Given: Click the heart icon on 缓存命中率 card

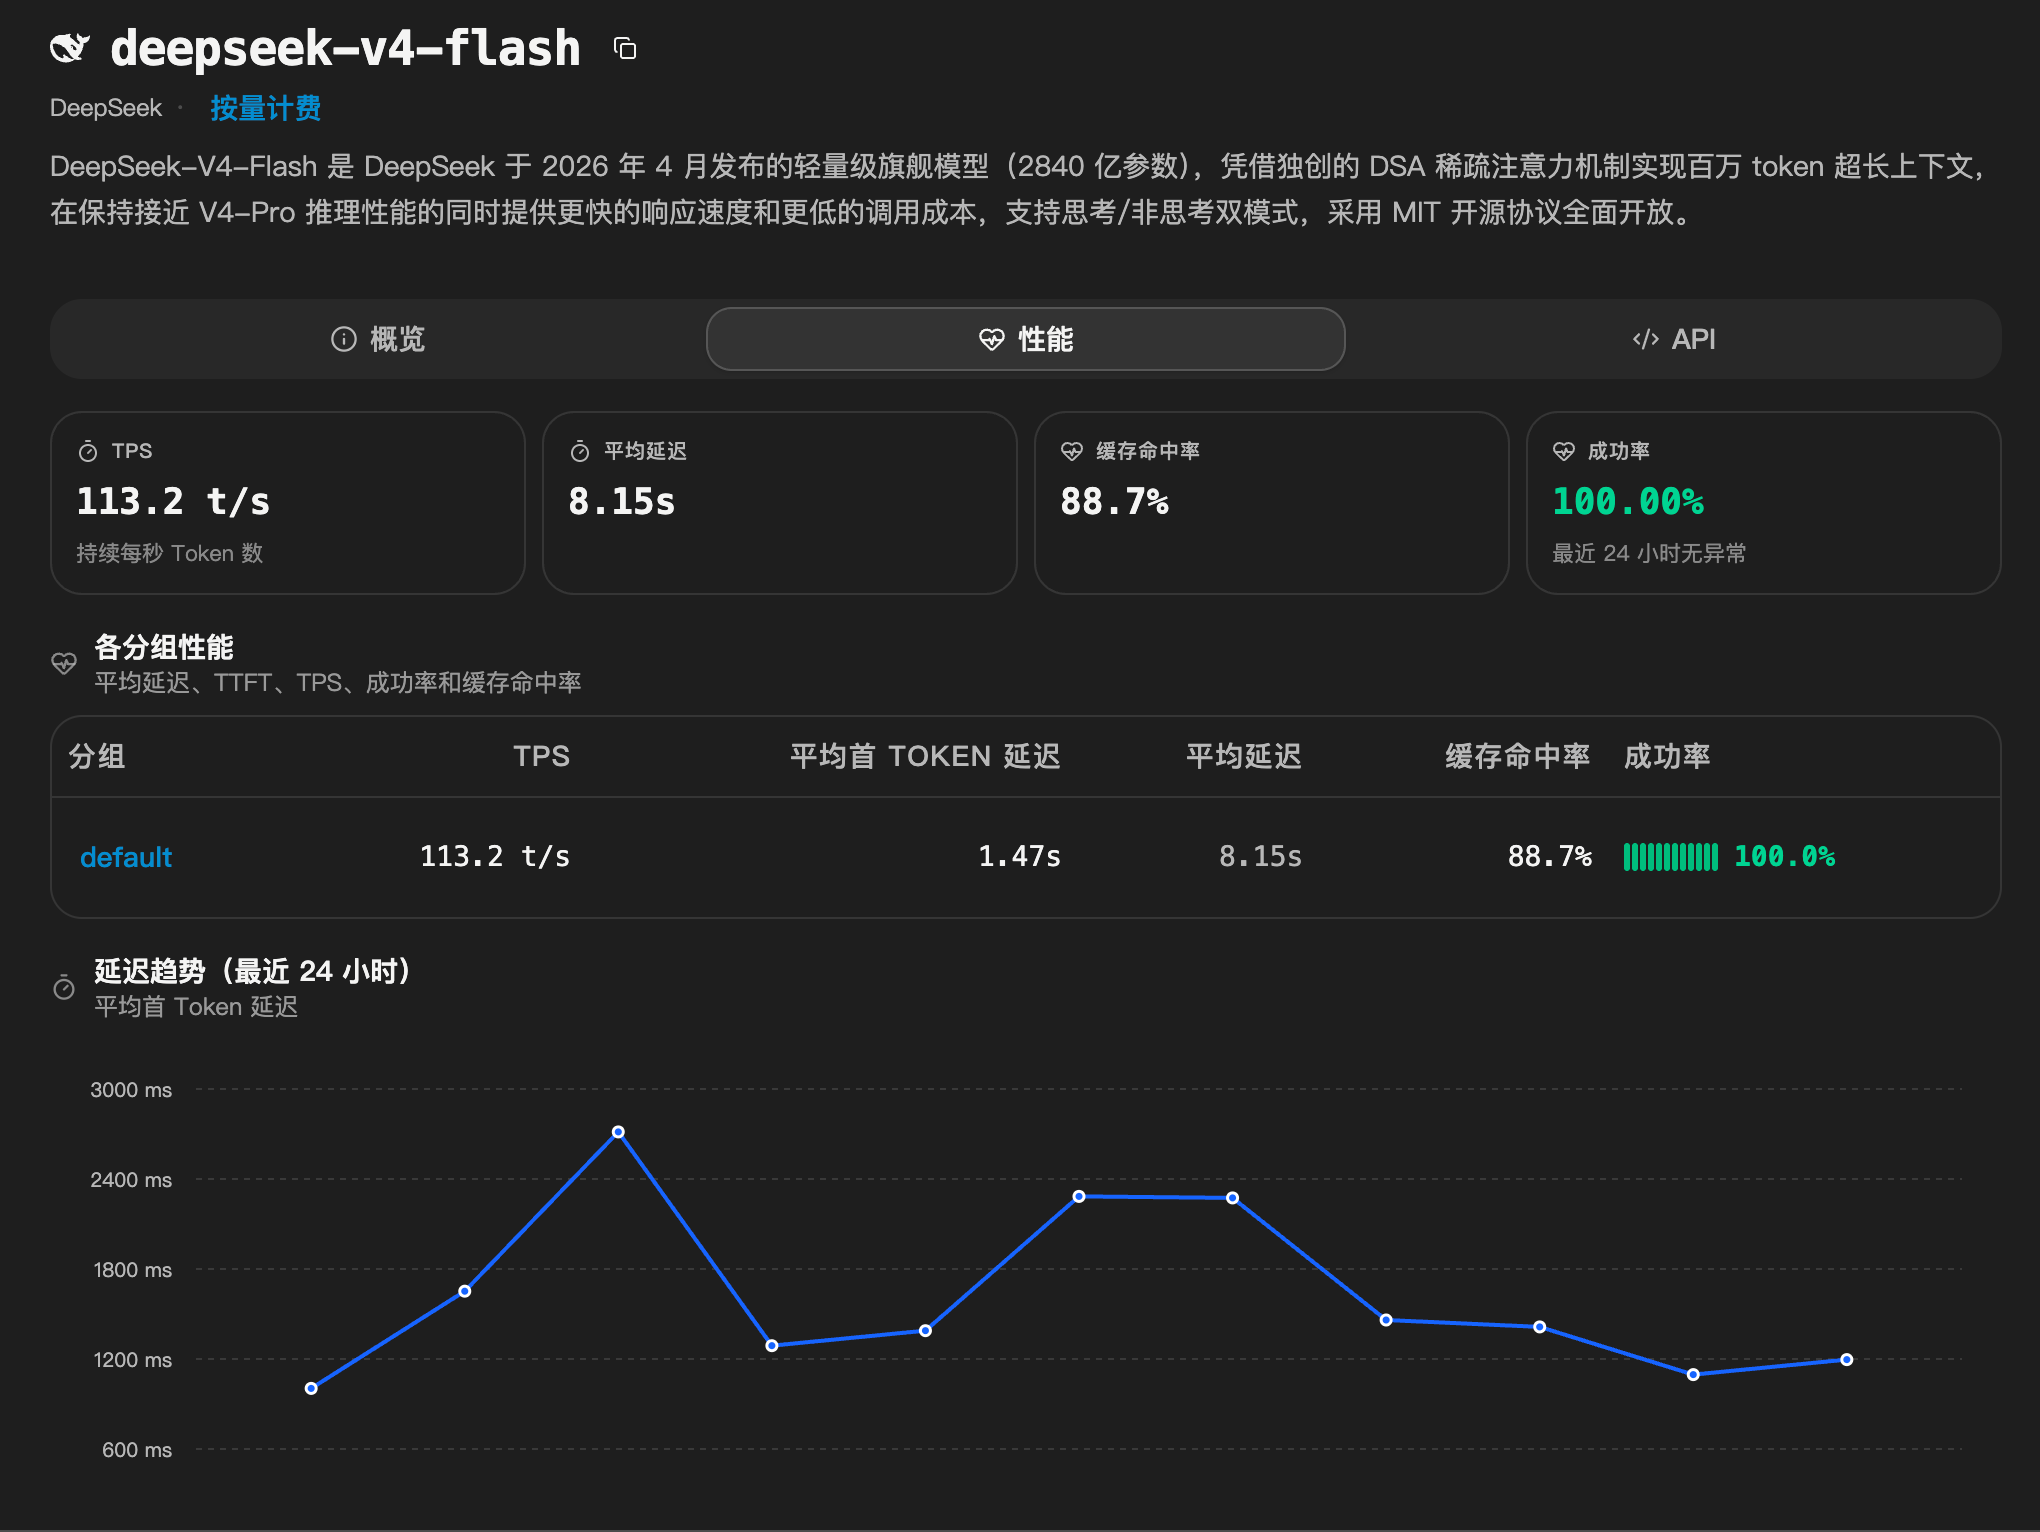Looking at the screenshot, I should (x=1072, y=451).
